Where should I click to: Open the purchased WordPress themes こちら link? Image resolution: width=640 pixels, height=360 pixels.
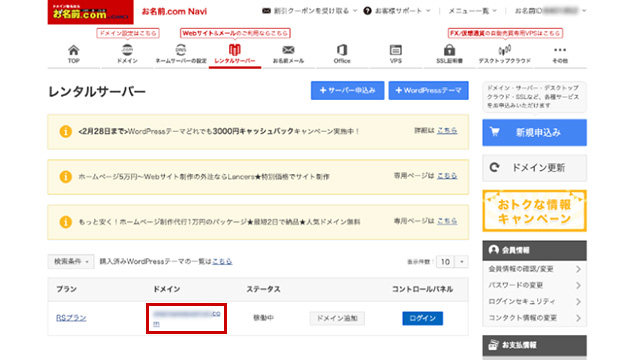pos(222,261)
